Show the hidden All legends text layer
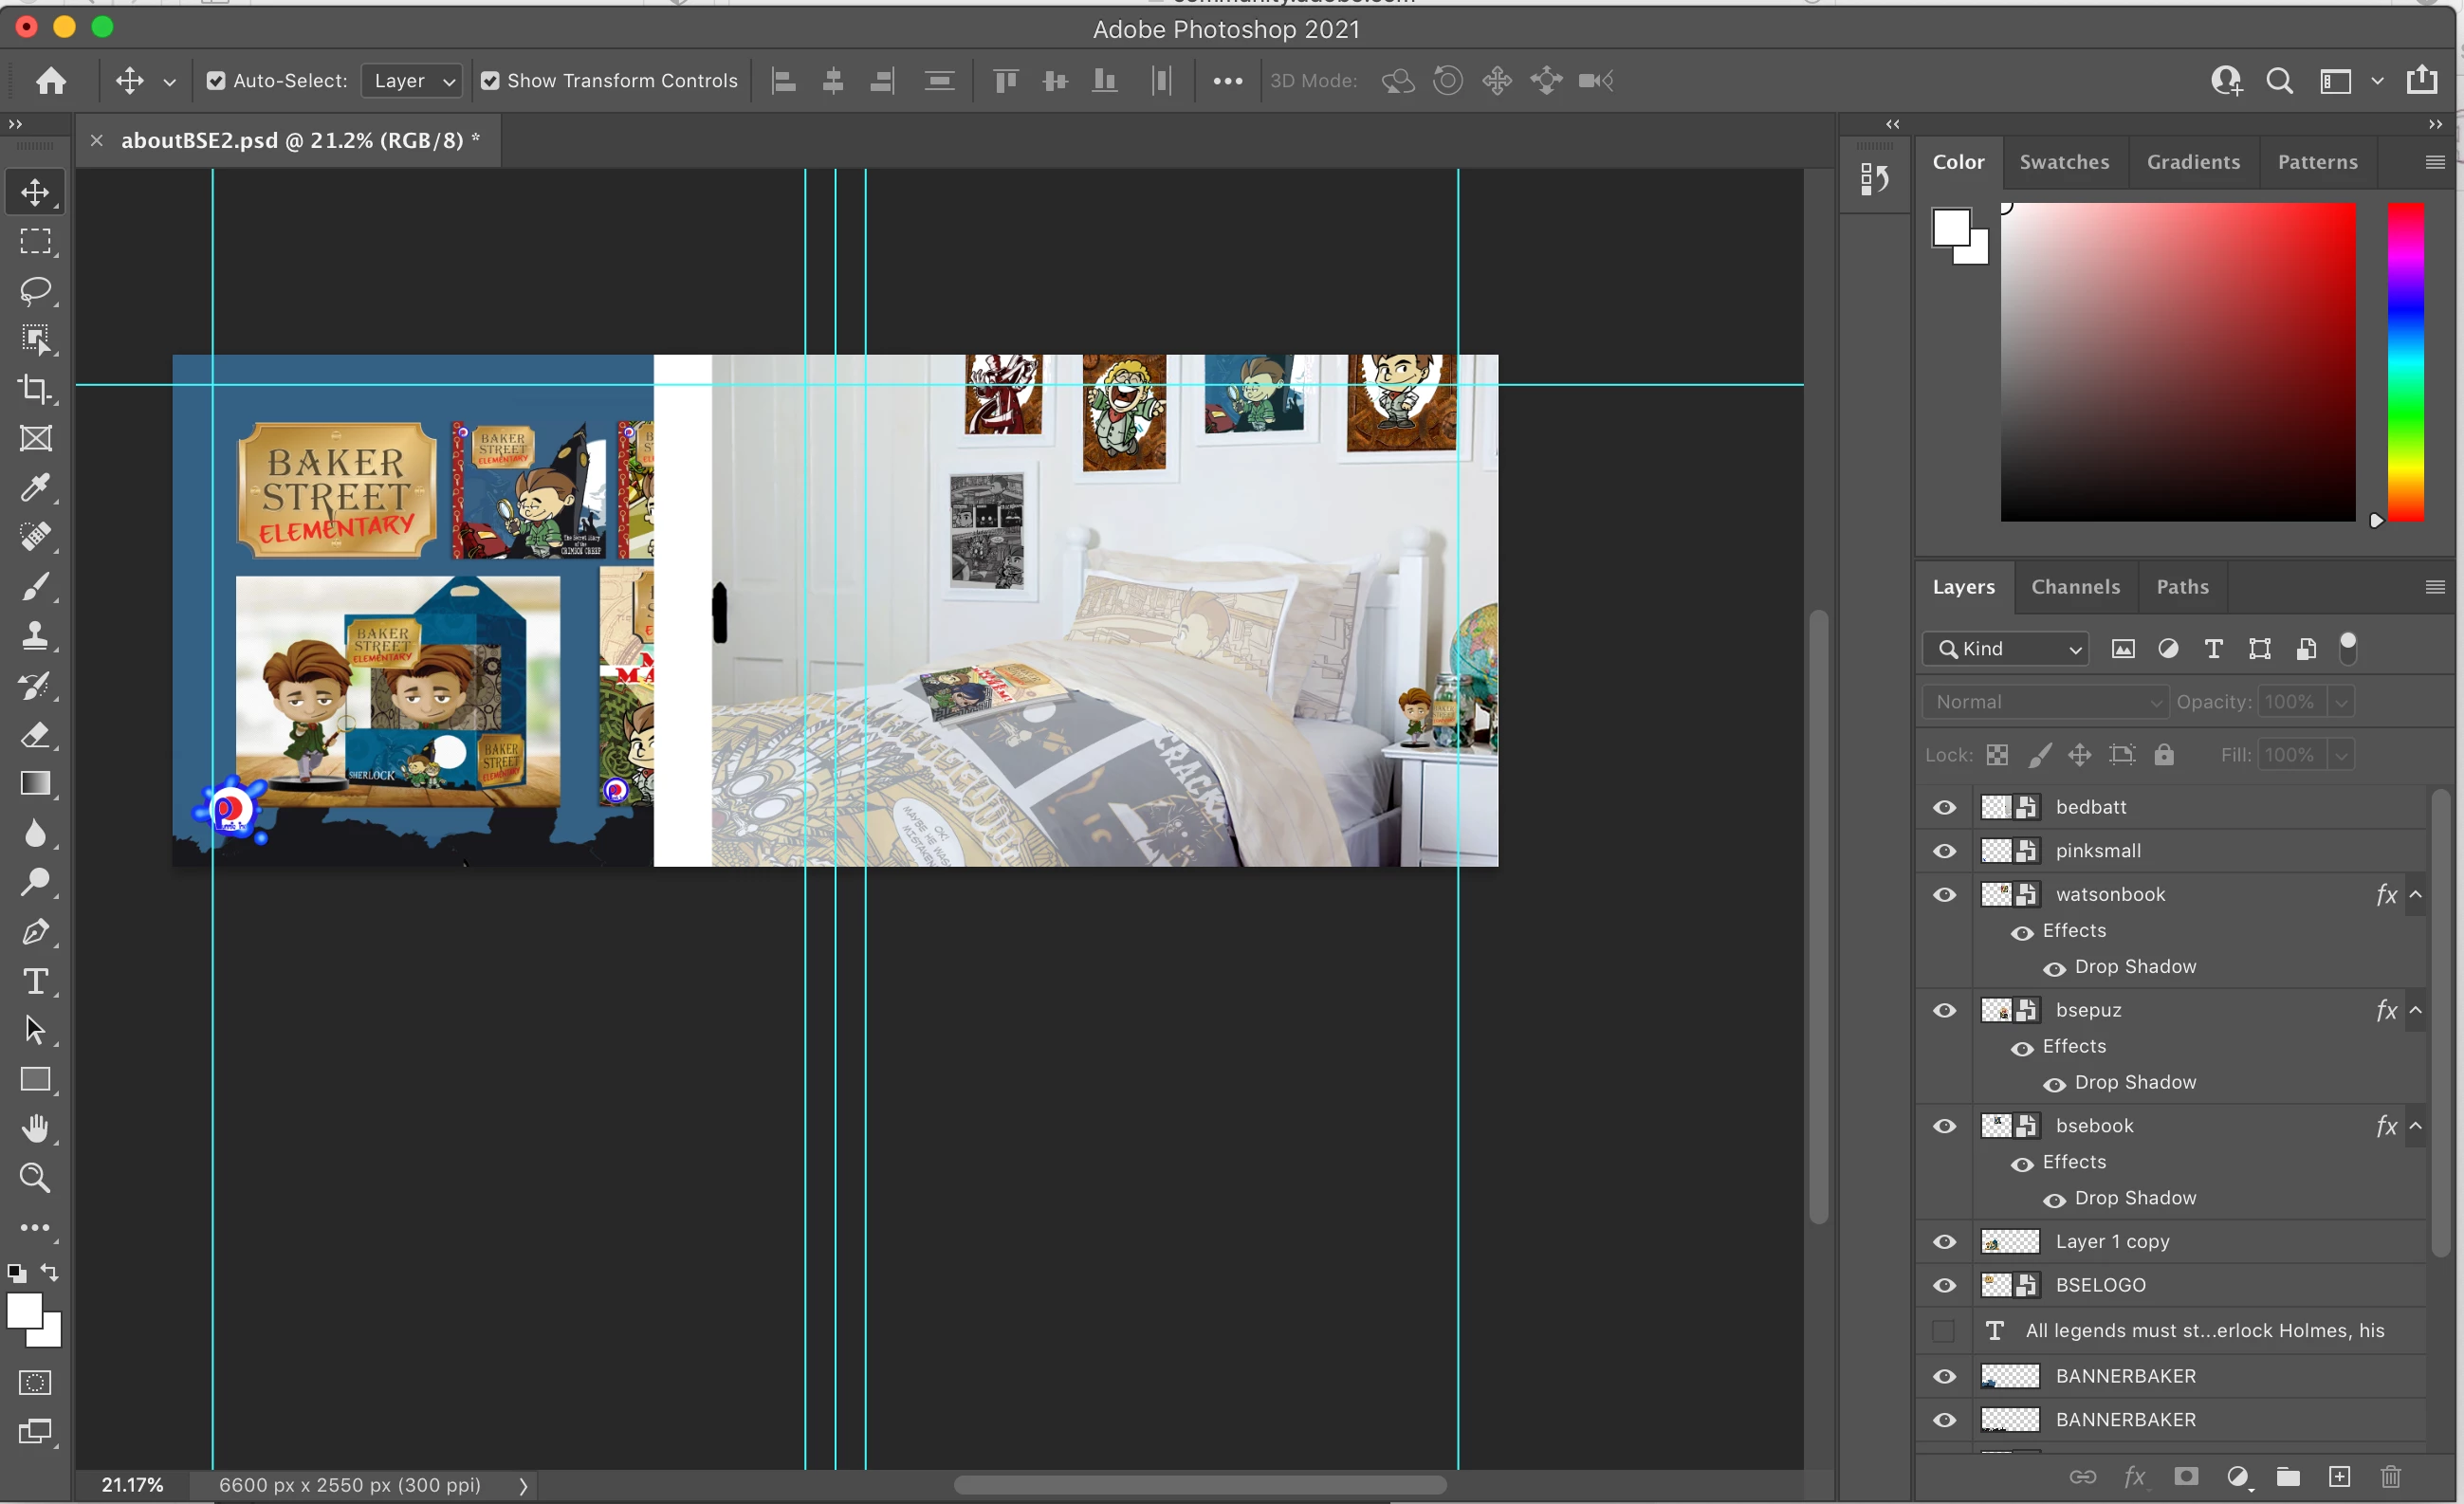Image resolution: width=2464 pixels, height=1504 pixels. pos(1944,1330)
